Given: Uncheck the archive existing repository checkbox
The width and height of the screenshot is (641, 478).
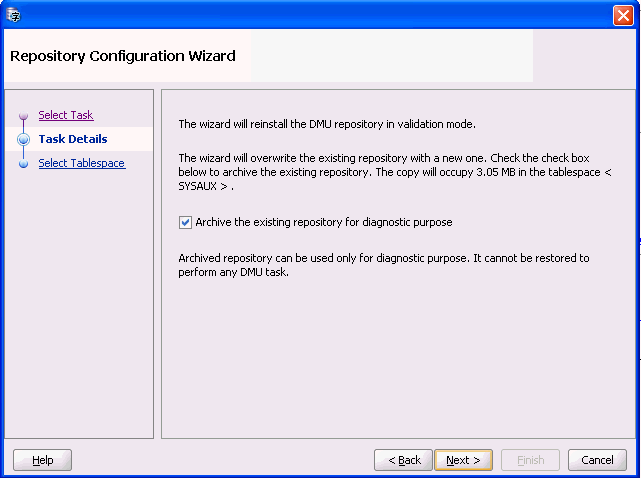Looking at the screenshot, I should pyautogui.click(x=185, y=222).
